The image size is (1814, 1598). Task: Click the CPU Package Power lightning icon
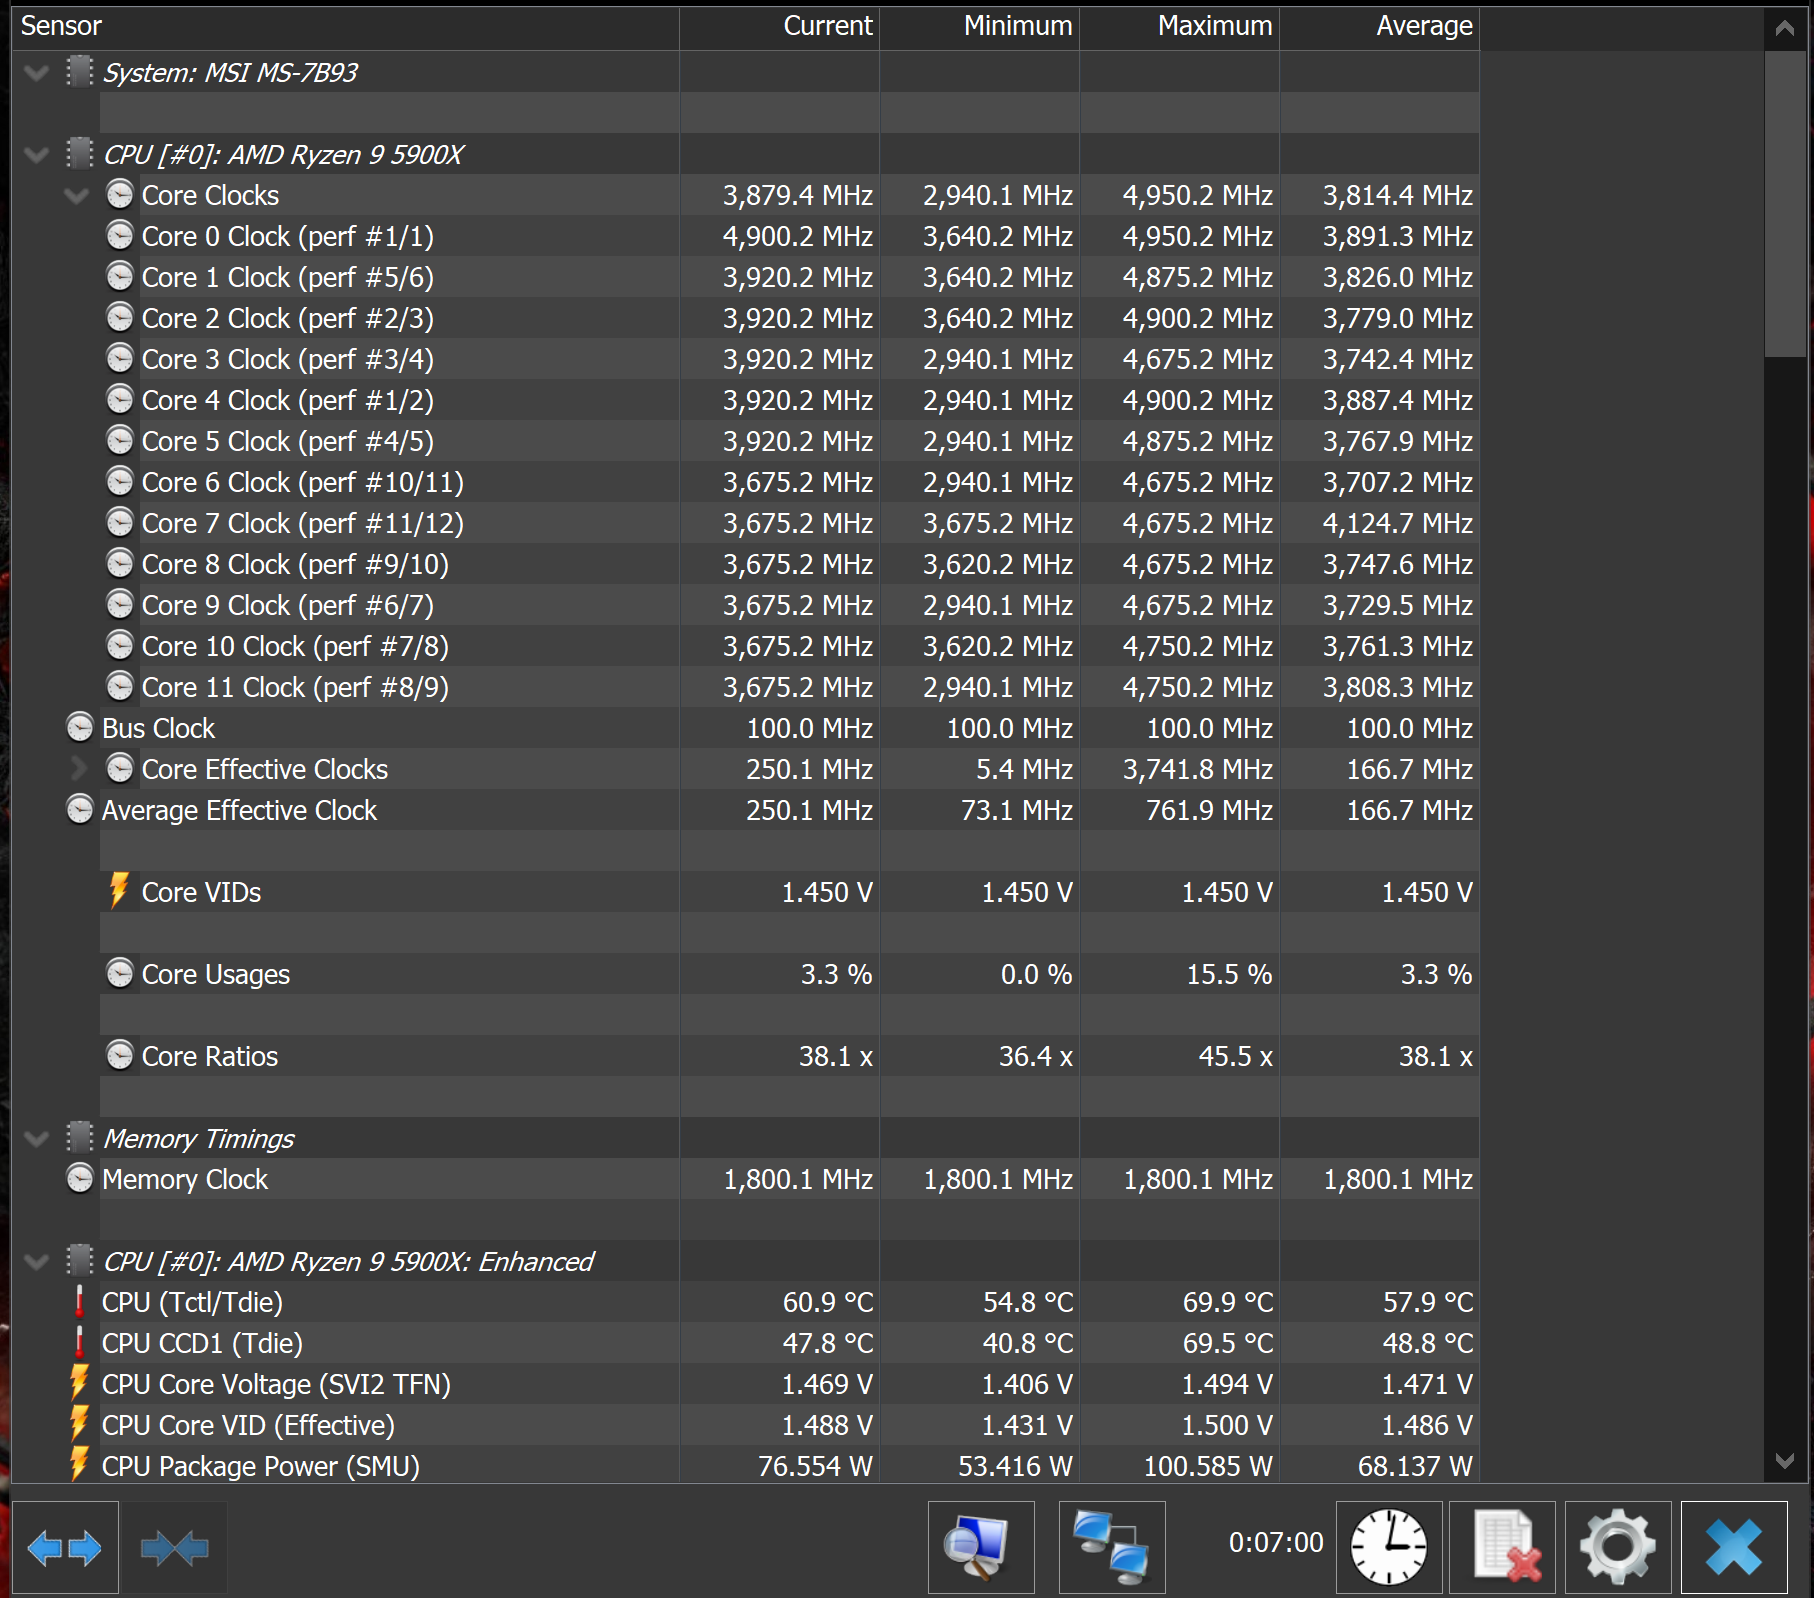pos(79,1466)
